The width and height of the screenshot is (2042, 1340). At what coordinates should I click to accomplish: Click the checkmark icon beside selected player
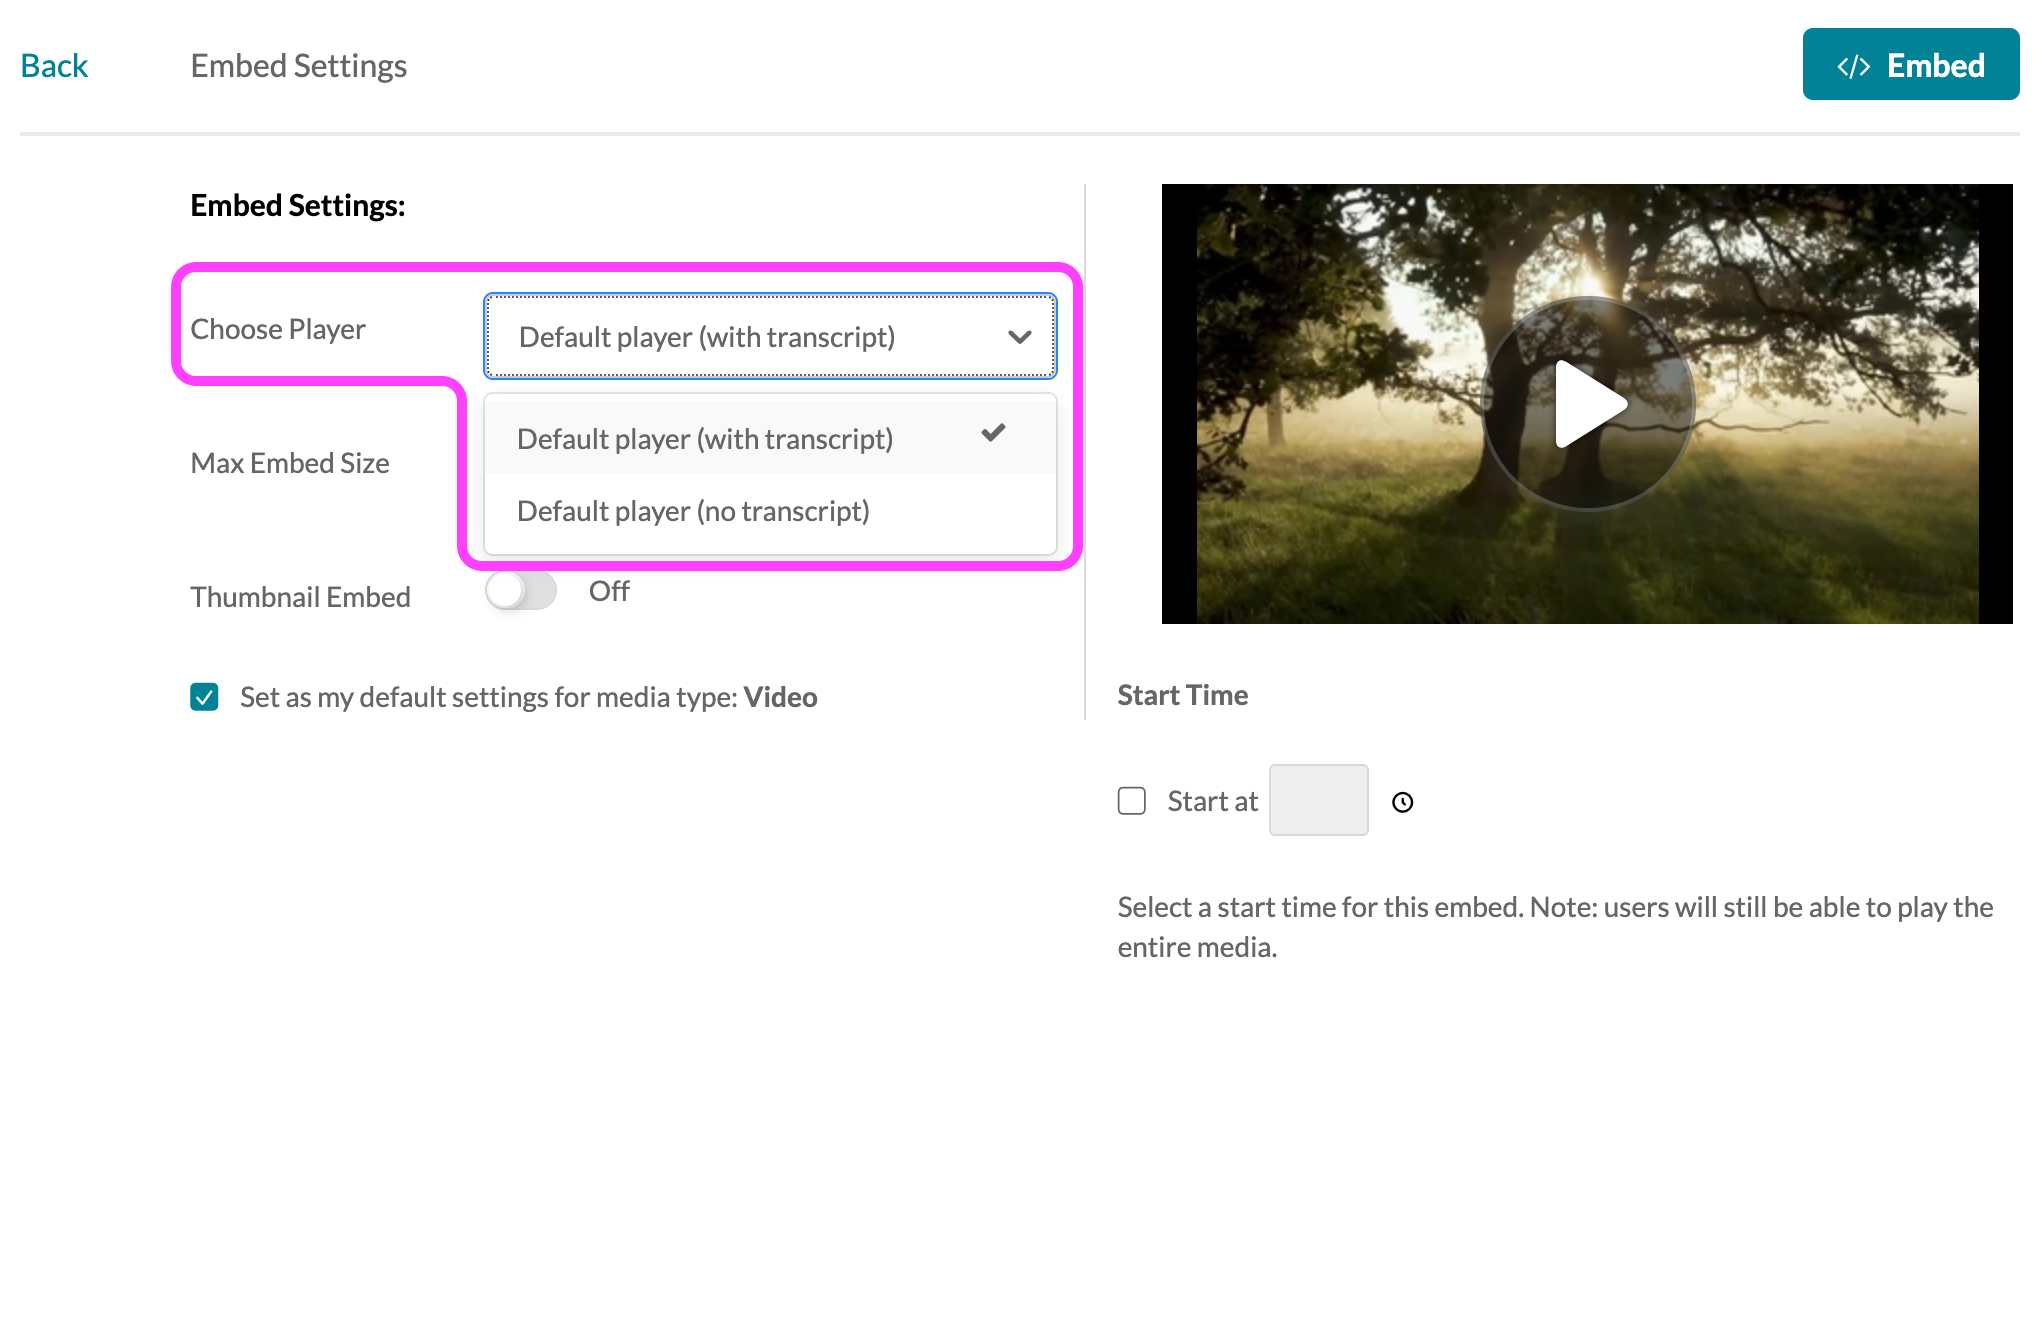pos(993,433)
